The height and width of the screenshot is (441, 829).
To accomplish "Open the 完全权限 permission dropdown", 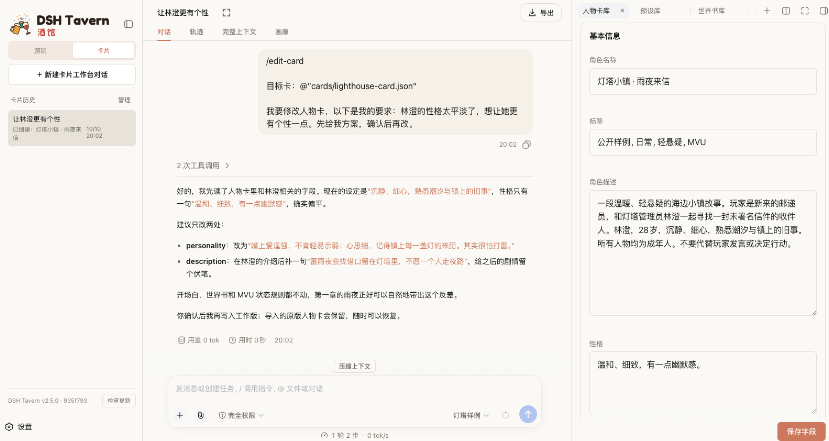I will (x=242, y=415).
